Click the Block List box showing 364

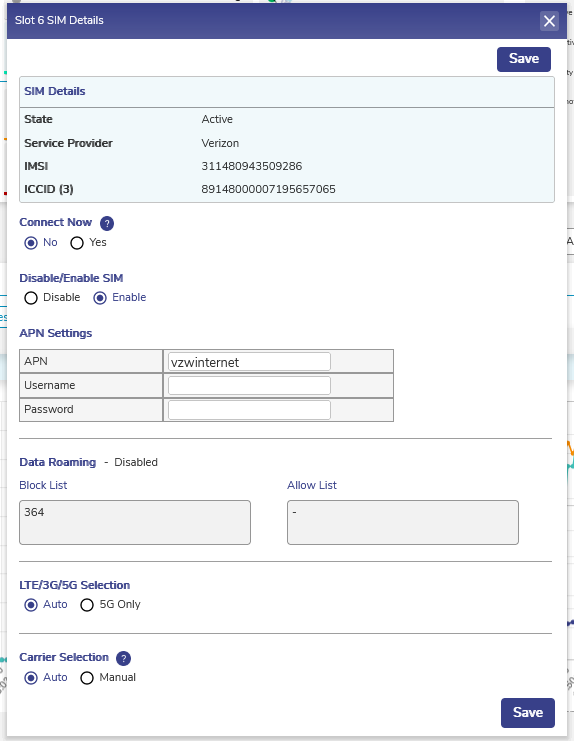[x=135, y=522]
